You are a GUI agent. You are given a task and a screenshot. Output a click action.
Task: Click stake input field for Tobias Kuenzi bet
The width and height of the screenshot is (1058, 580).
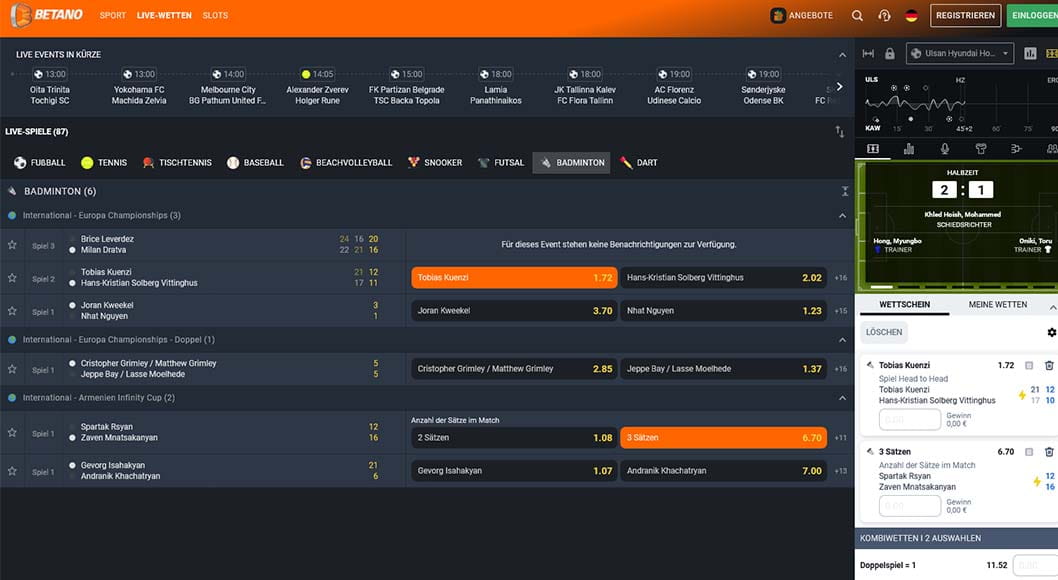click(x=909, y=420)
